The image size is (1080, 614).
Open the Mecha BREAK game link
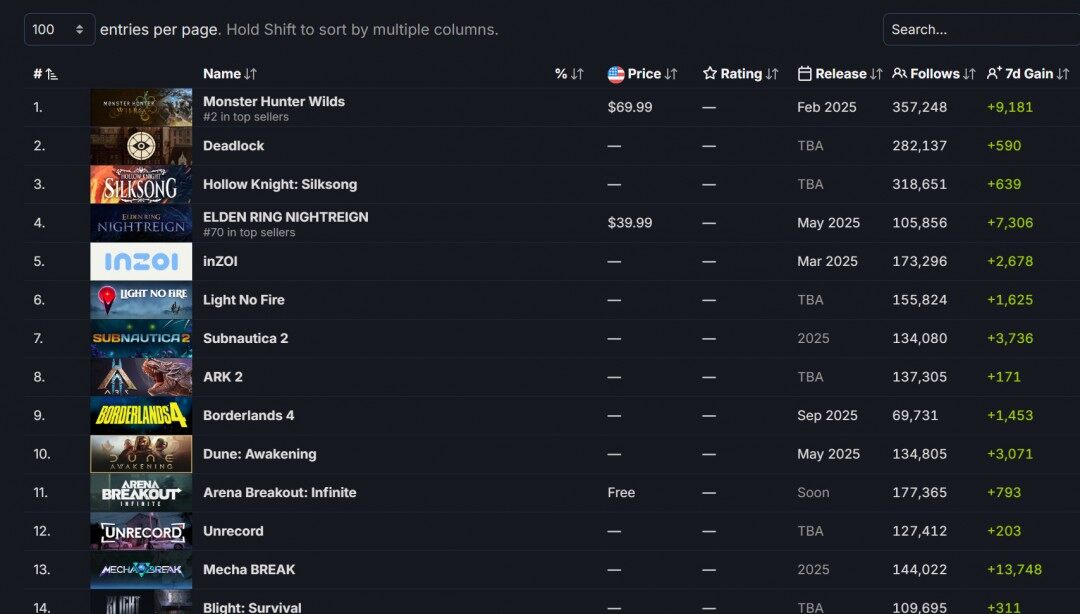pyautogui.click(x=249, y=570)
